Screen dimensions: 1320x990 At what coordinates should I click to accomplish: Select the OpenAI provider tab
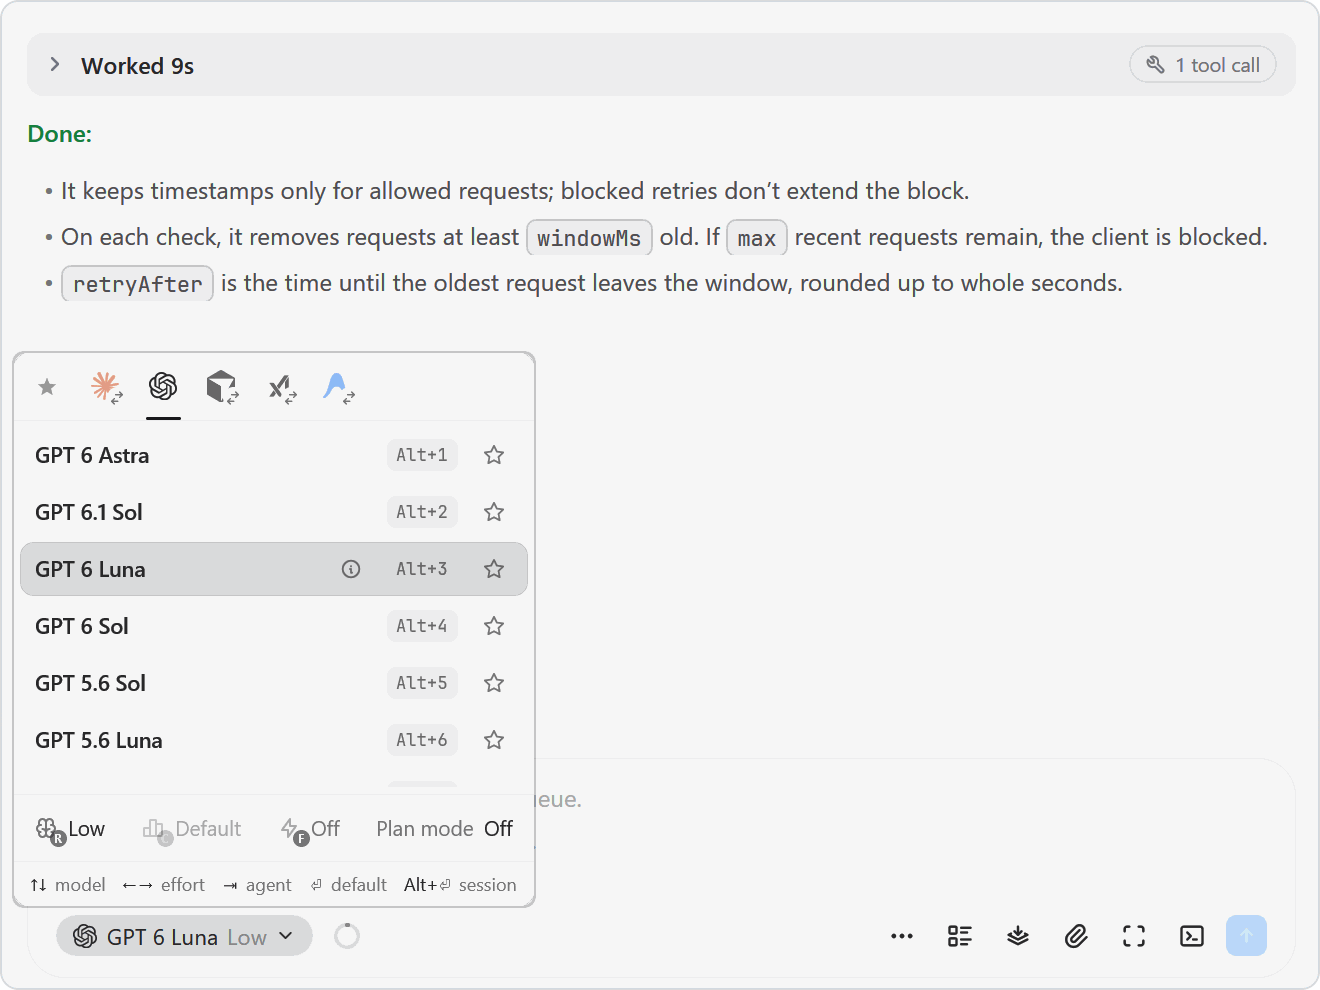pyautogui.click(x=163, y=386)
